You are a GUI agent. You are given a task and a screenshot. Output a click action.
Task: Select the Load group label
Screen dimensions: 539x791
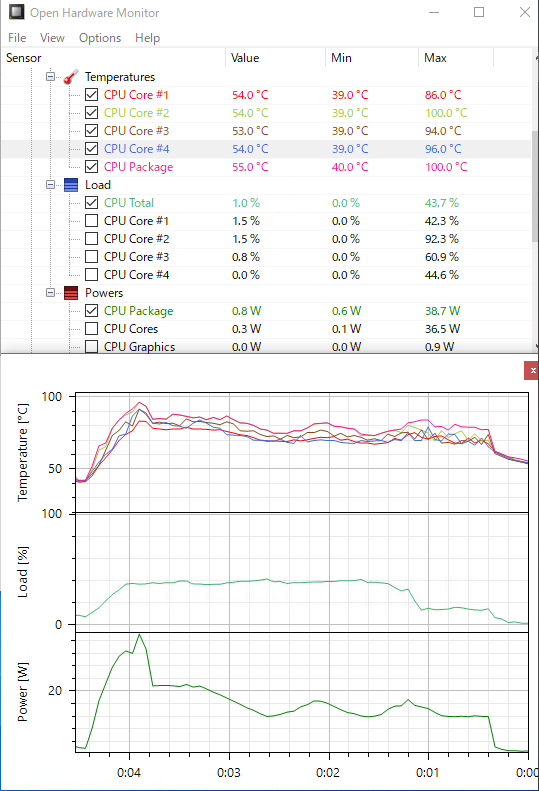pos(98,185)
